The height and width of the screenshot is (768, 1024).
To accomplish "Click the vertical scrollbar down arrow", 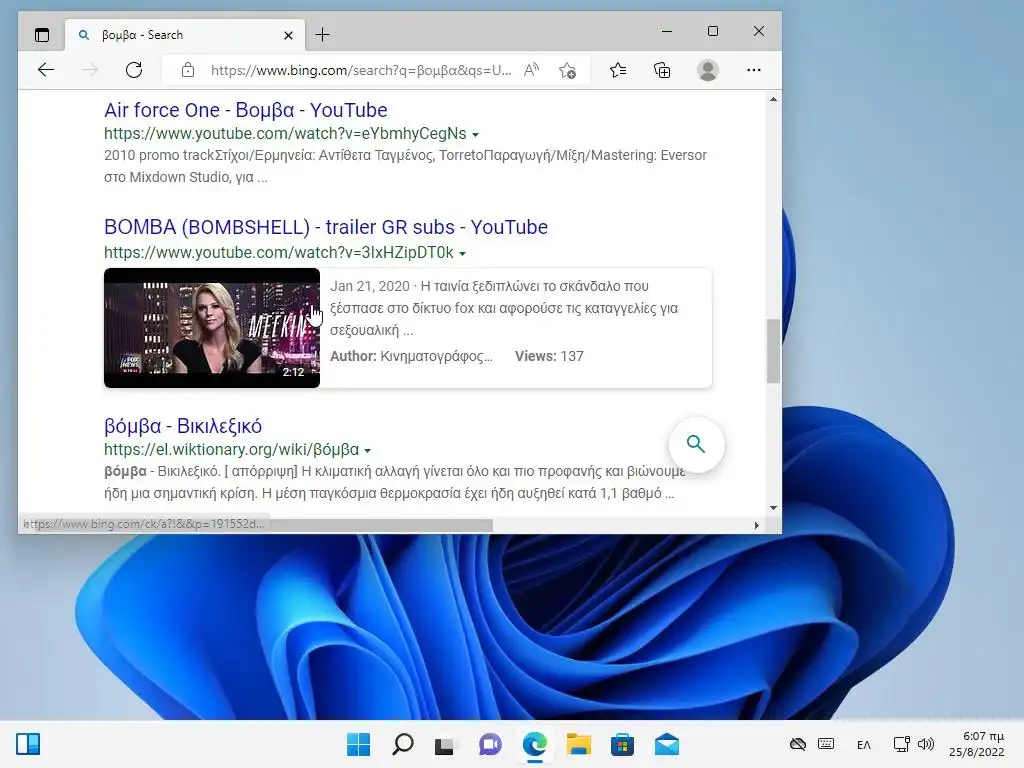I will point(773,507).
